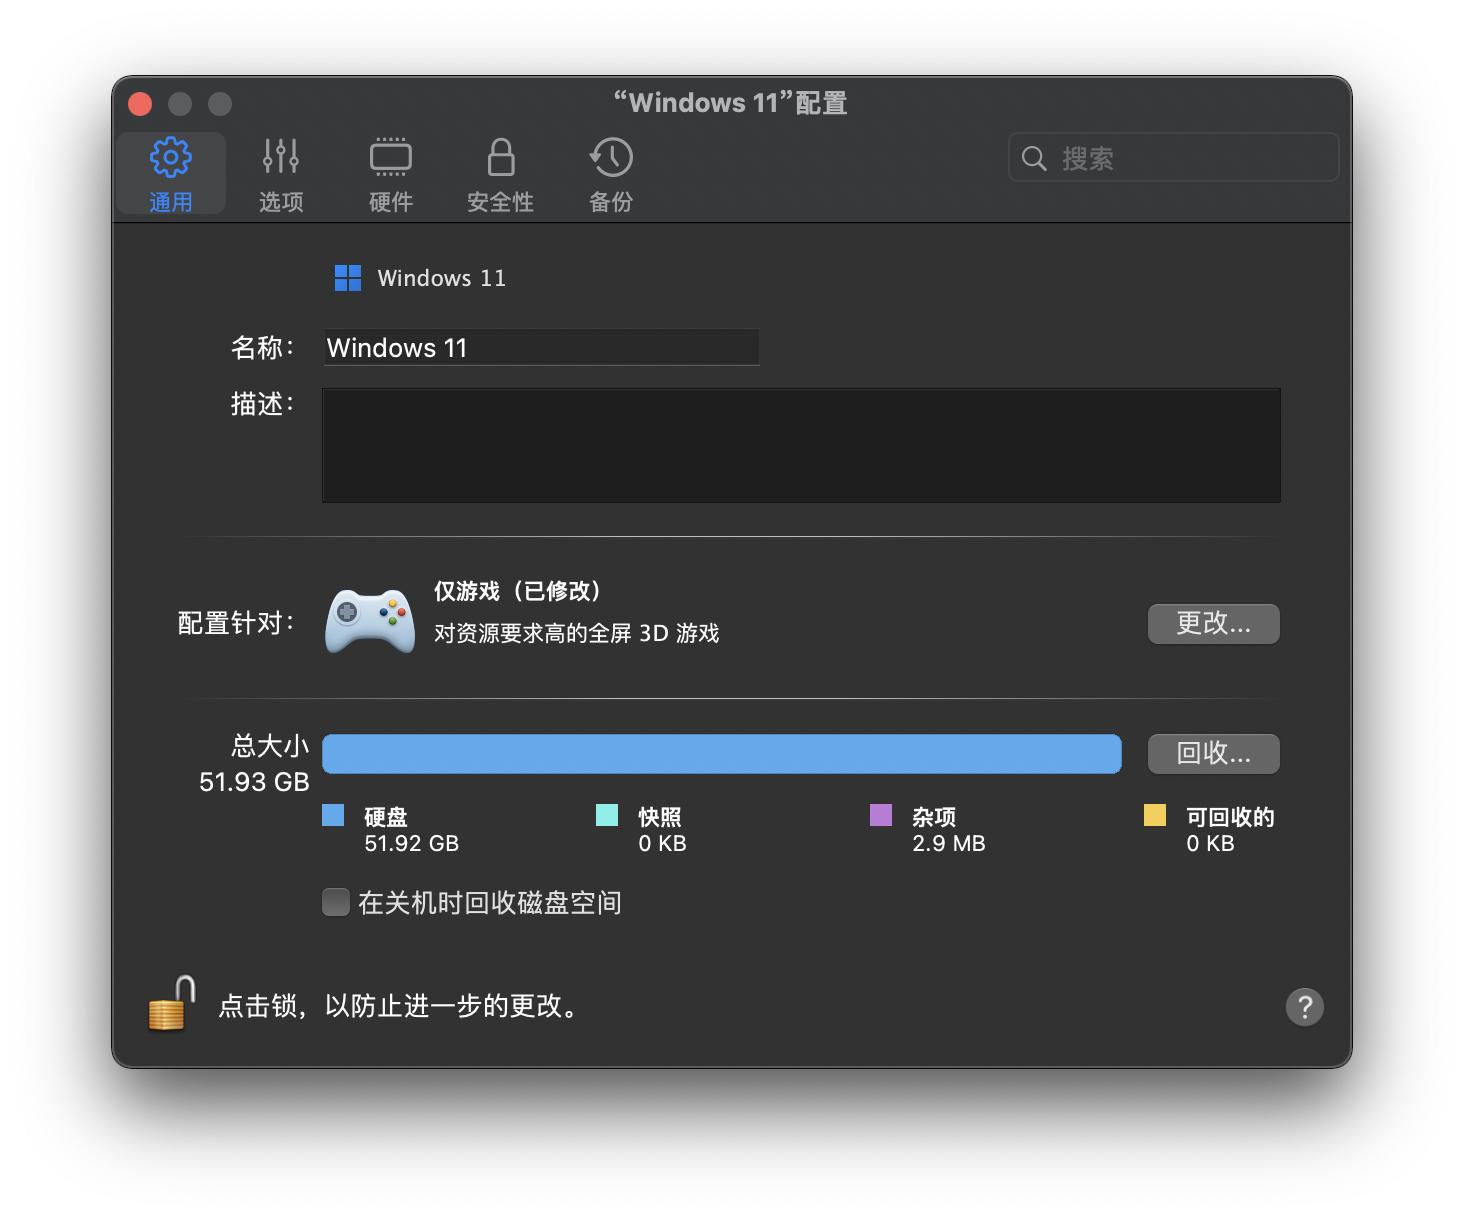Open the 更改 profile dialog
Viewport: 1464px width, 1216px height.
[1213, 623]
